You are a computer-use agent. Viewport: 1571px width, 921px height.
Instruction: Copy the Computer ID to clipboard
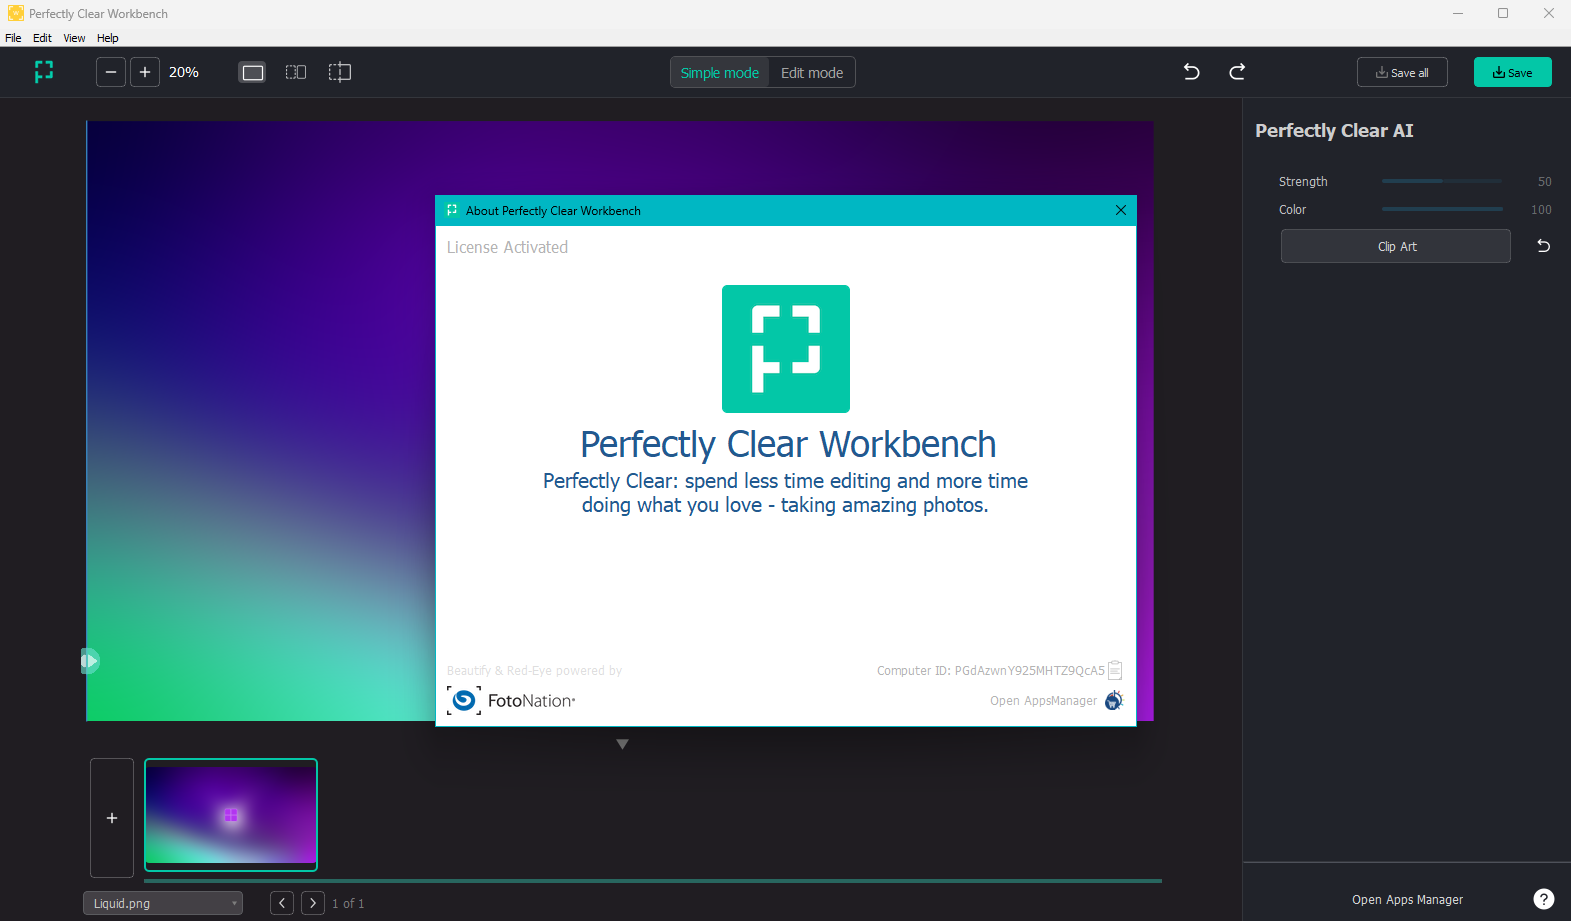[x=1115, y=670]
